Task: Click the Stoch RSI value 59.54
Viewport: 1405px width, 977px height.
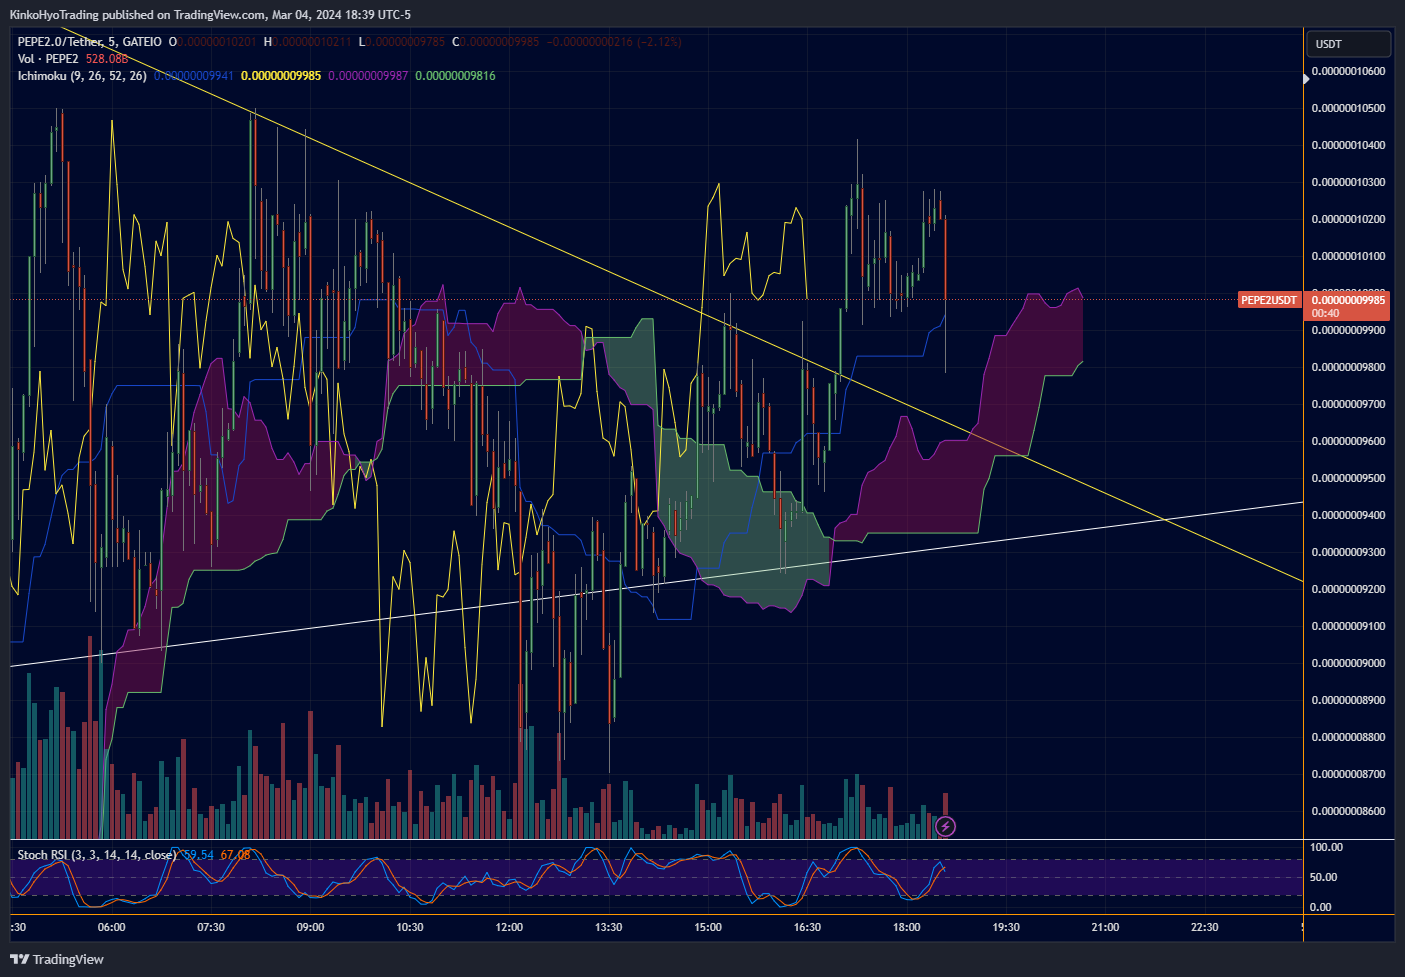Action: click(x=198, y=855)
